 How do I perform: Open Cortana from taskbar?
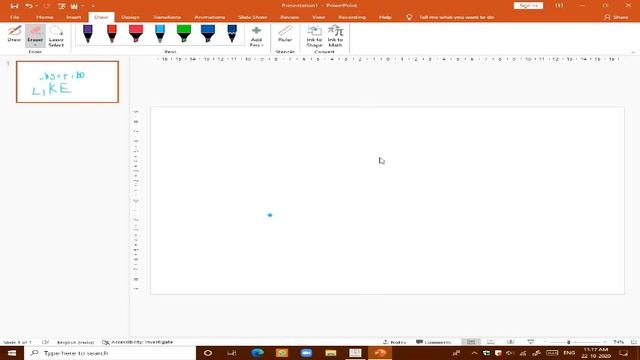208,353
